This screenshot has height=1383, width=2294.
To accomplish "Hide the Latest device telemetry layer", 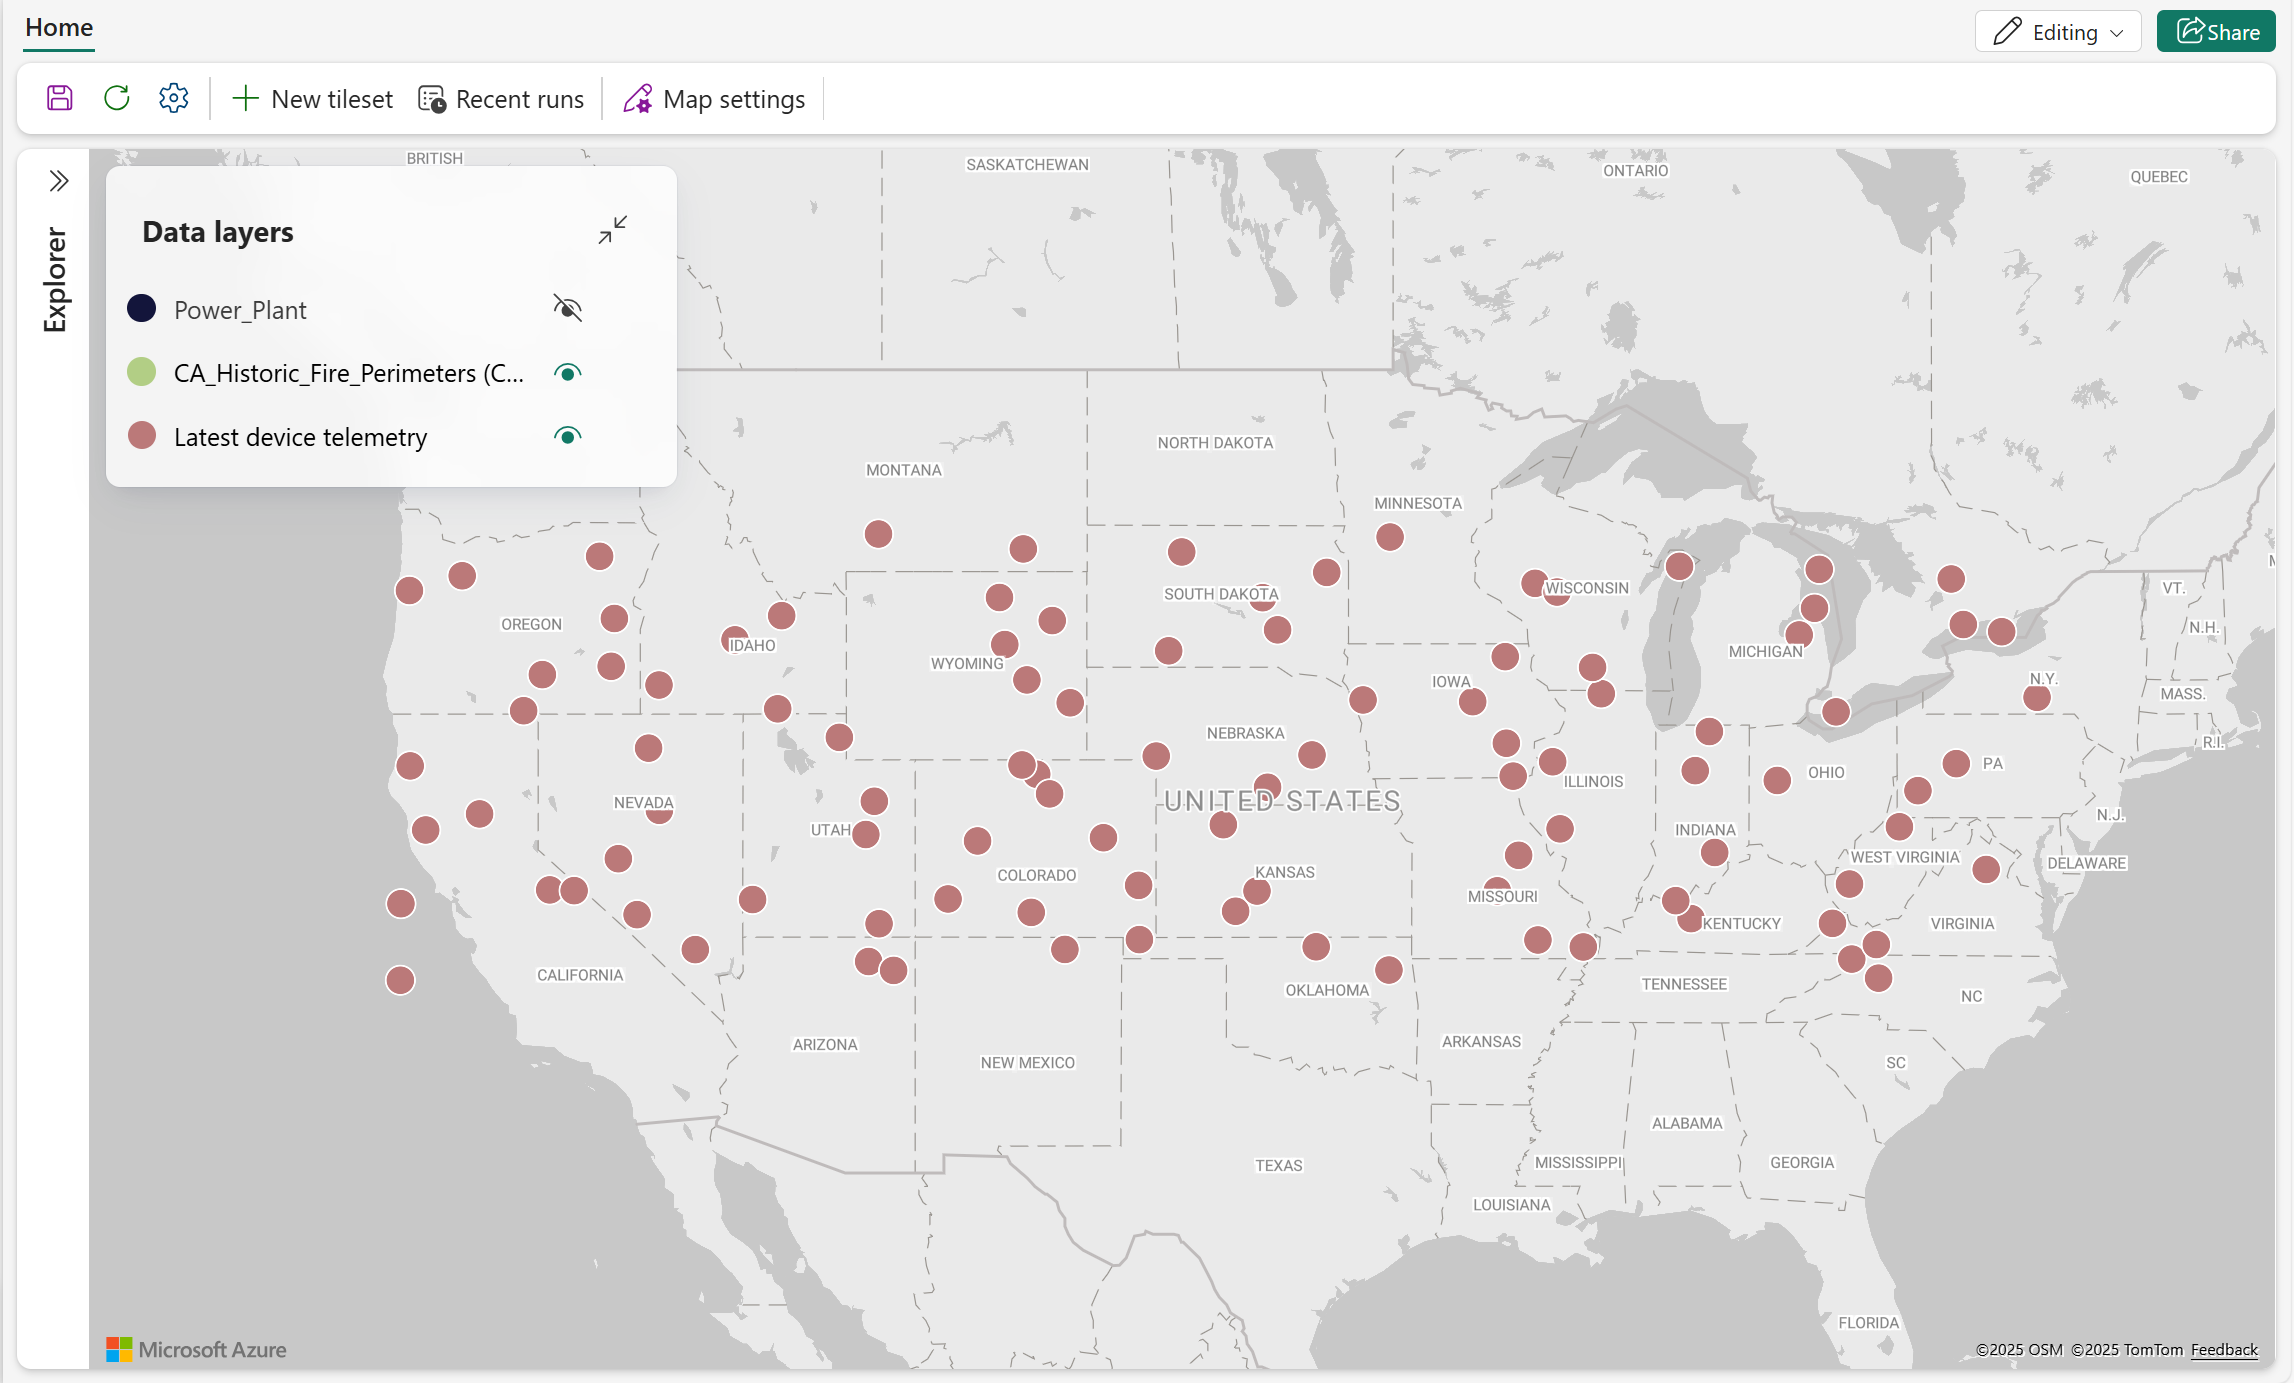I will 567,436.
